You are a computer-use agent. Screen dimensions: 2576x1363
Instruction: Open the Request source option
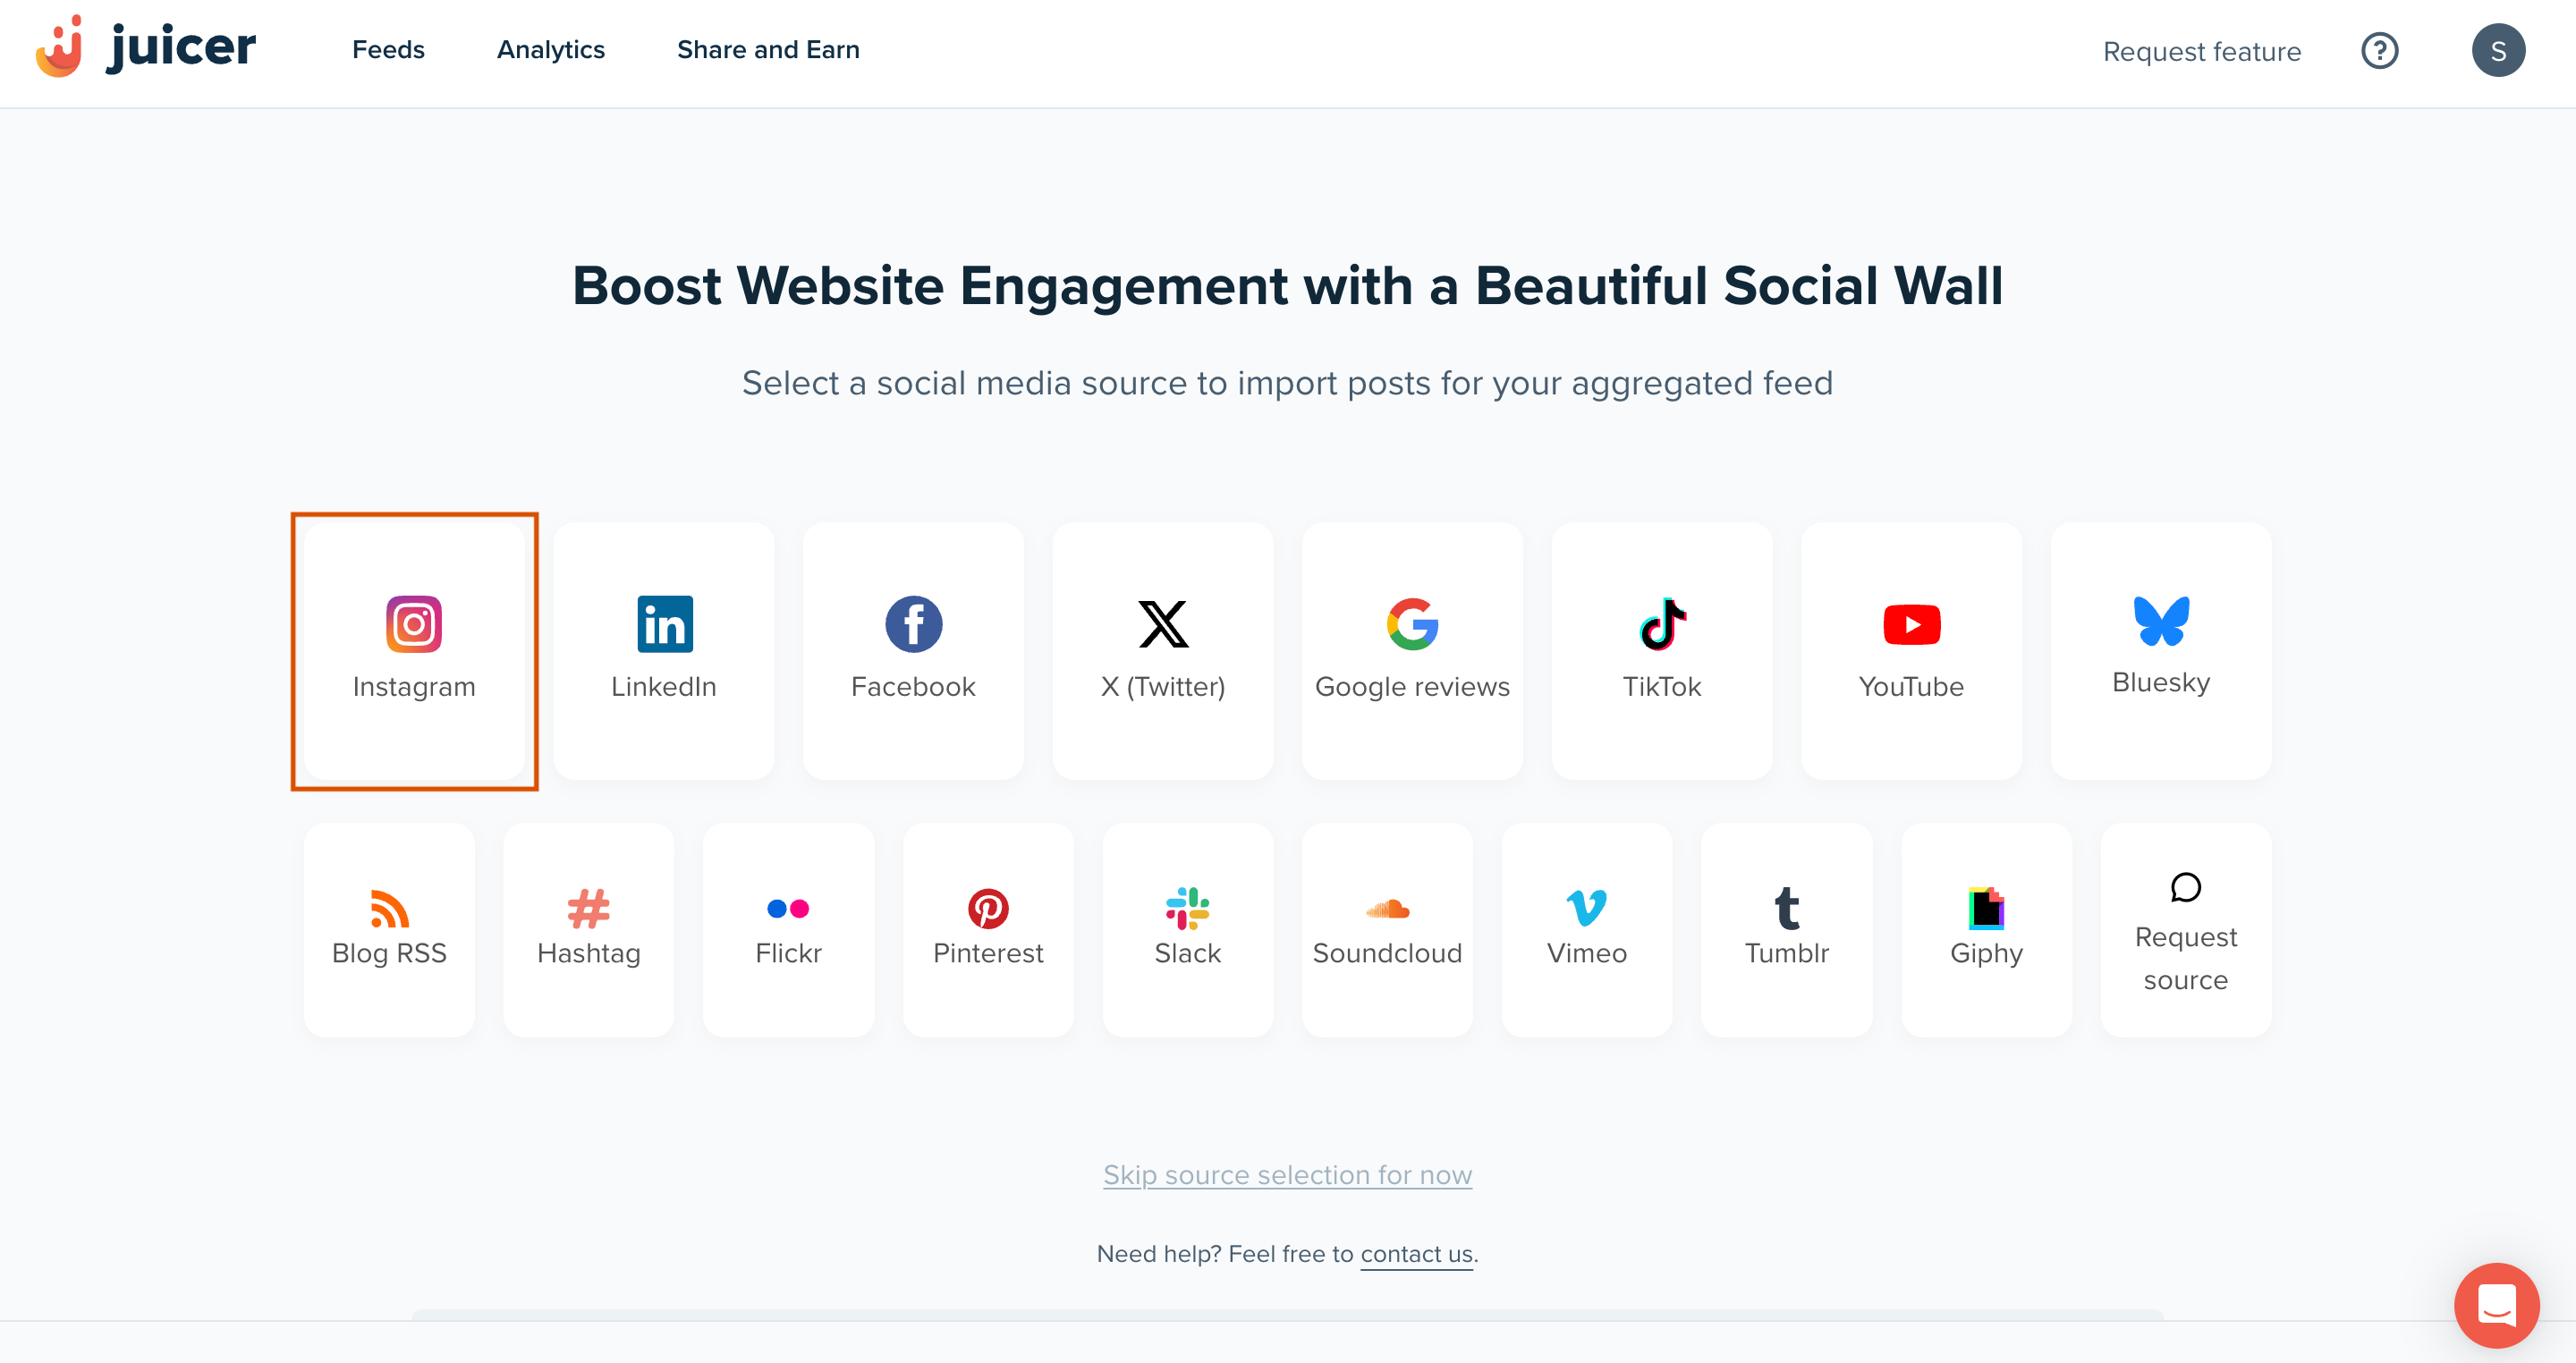click(2185, 930)
